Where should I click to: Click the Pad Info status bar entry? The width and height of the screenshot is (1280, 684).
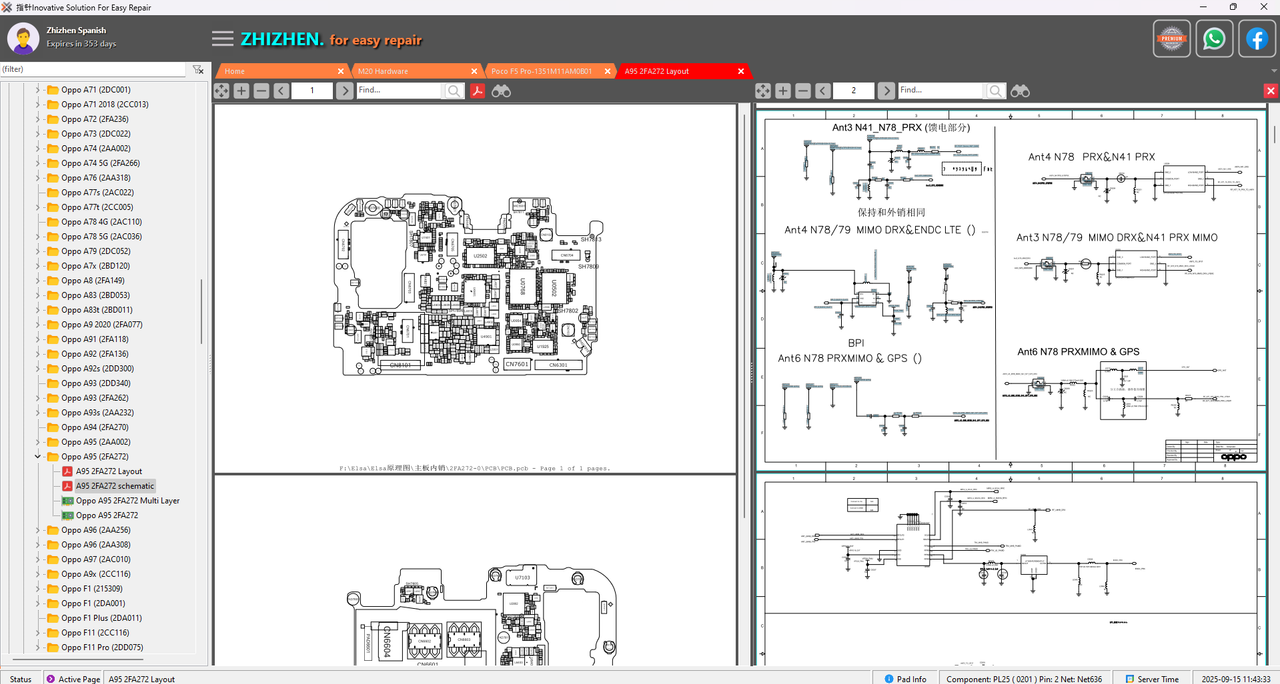tap(905, 679)
